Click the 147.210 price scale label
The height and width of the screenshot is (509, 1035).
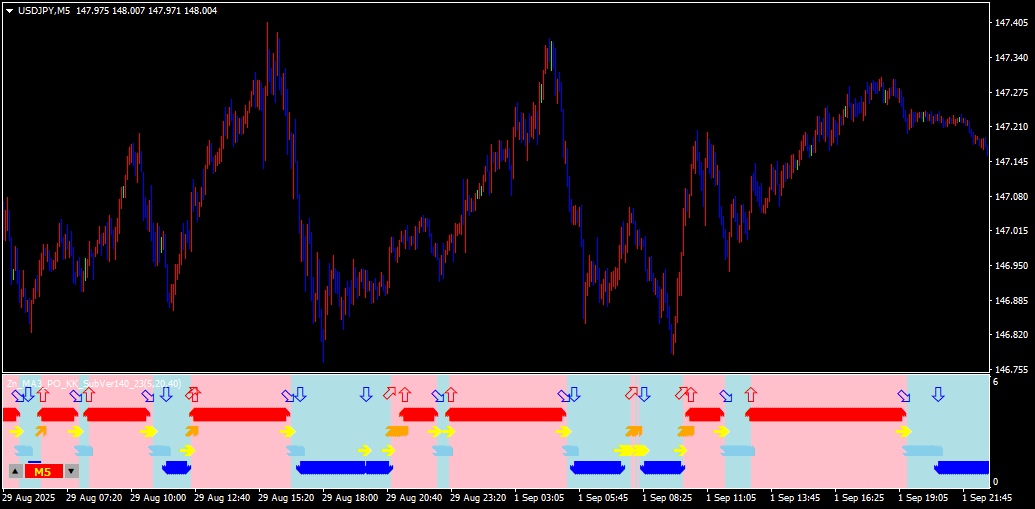click(1010, 127)
